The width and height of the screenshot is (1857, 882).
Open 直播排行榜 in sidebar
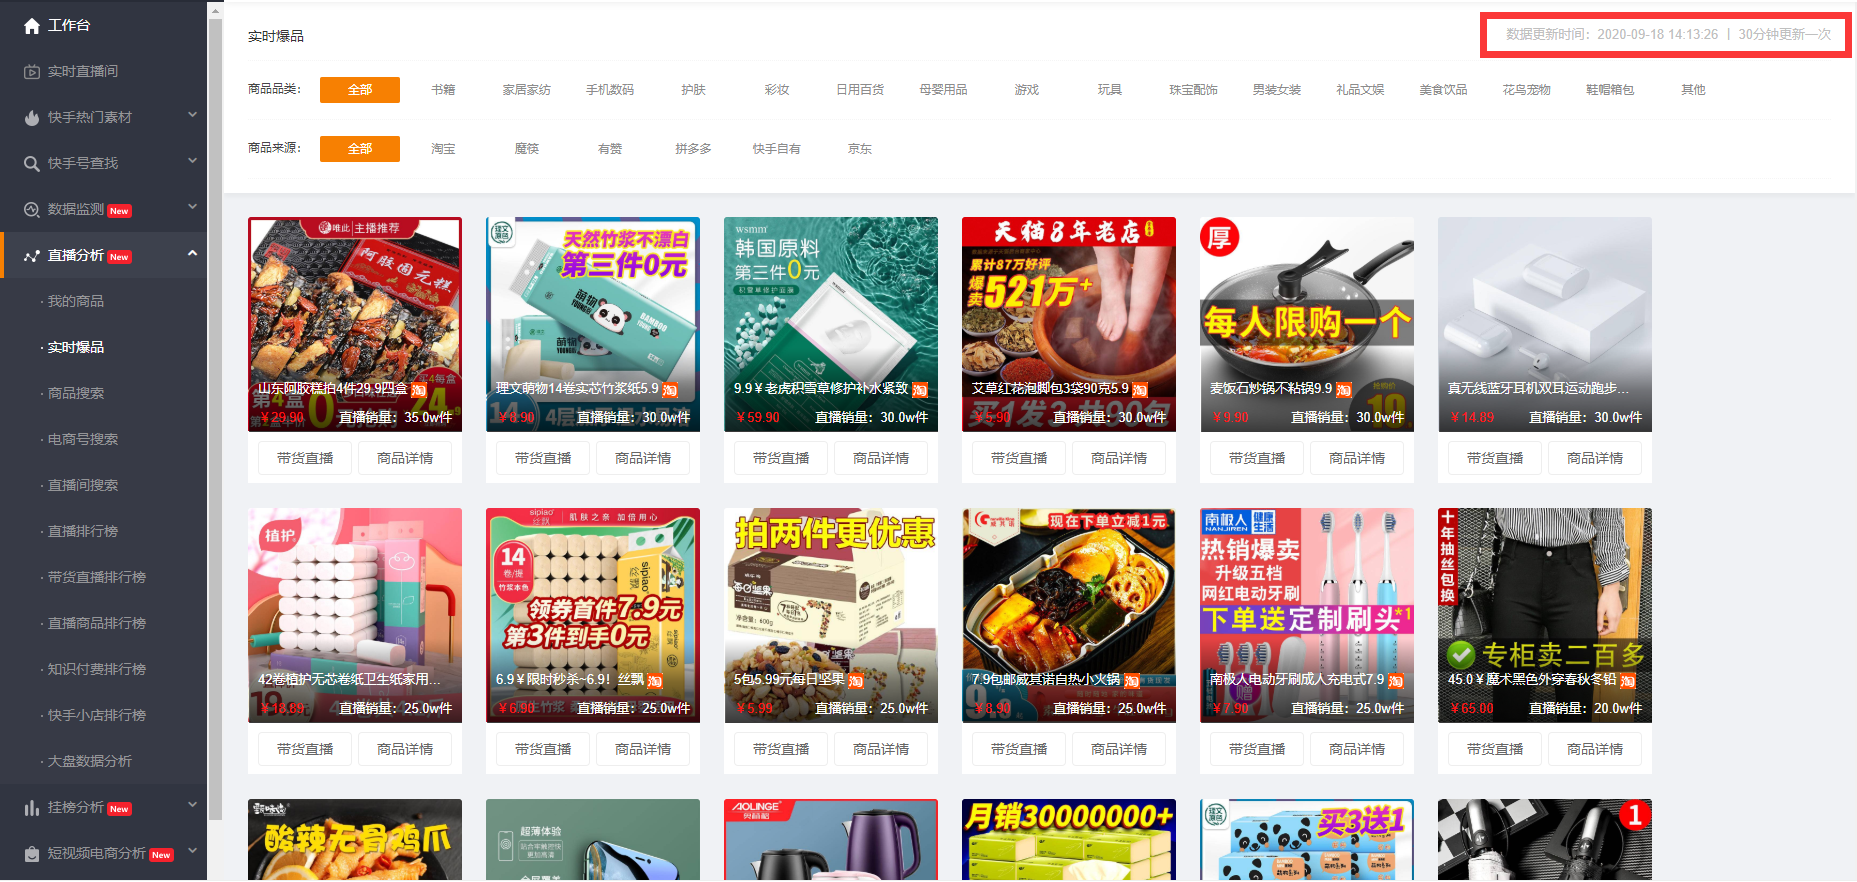83,532
